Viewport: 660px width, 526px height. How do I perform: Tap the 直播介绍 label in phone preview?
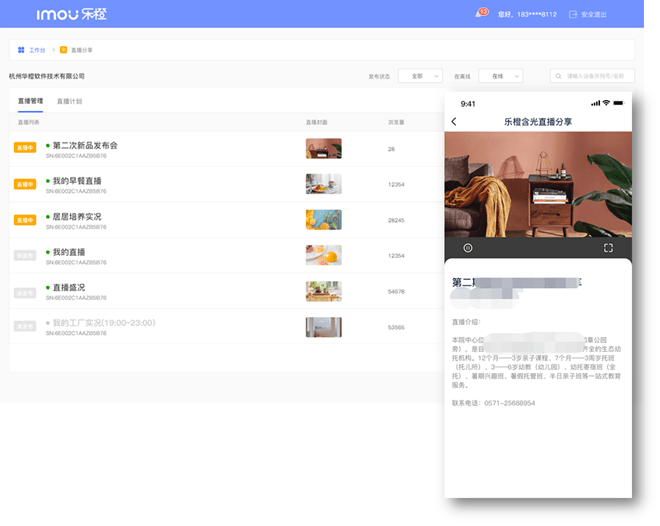(466, 322)
